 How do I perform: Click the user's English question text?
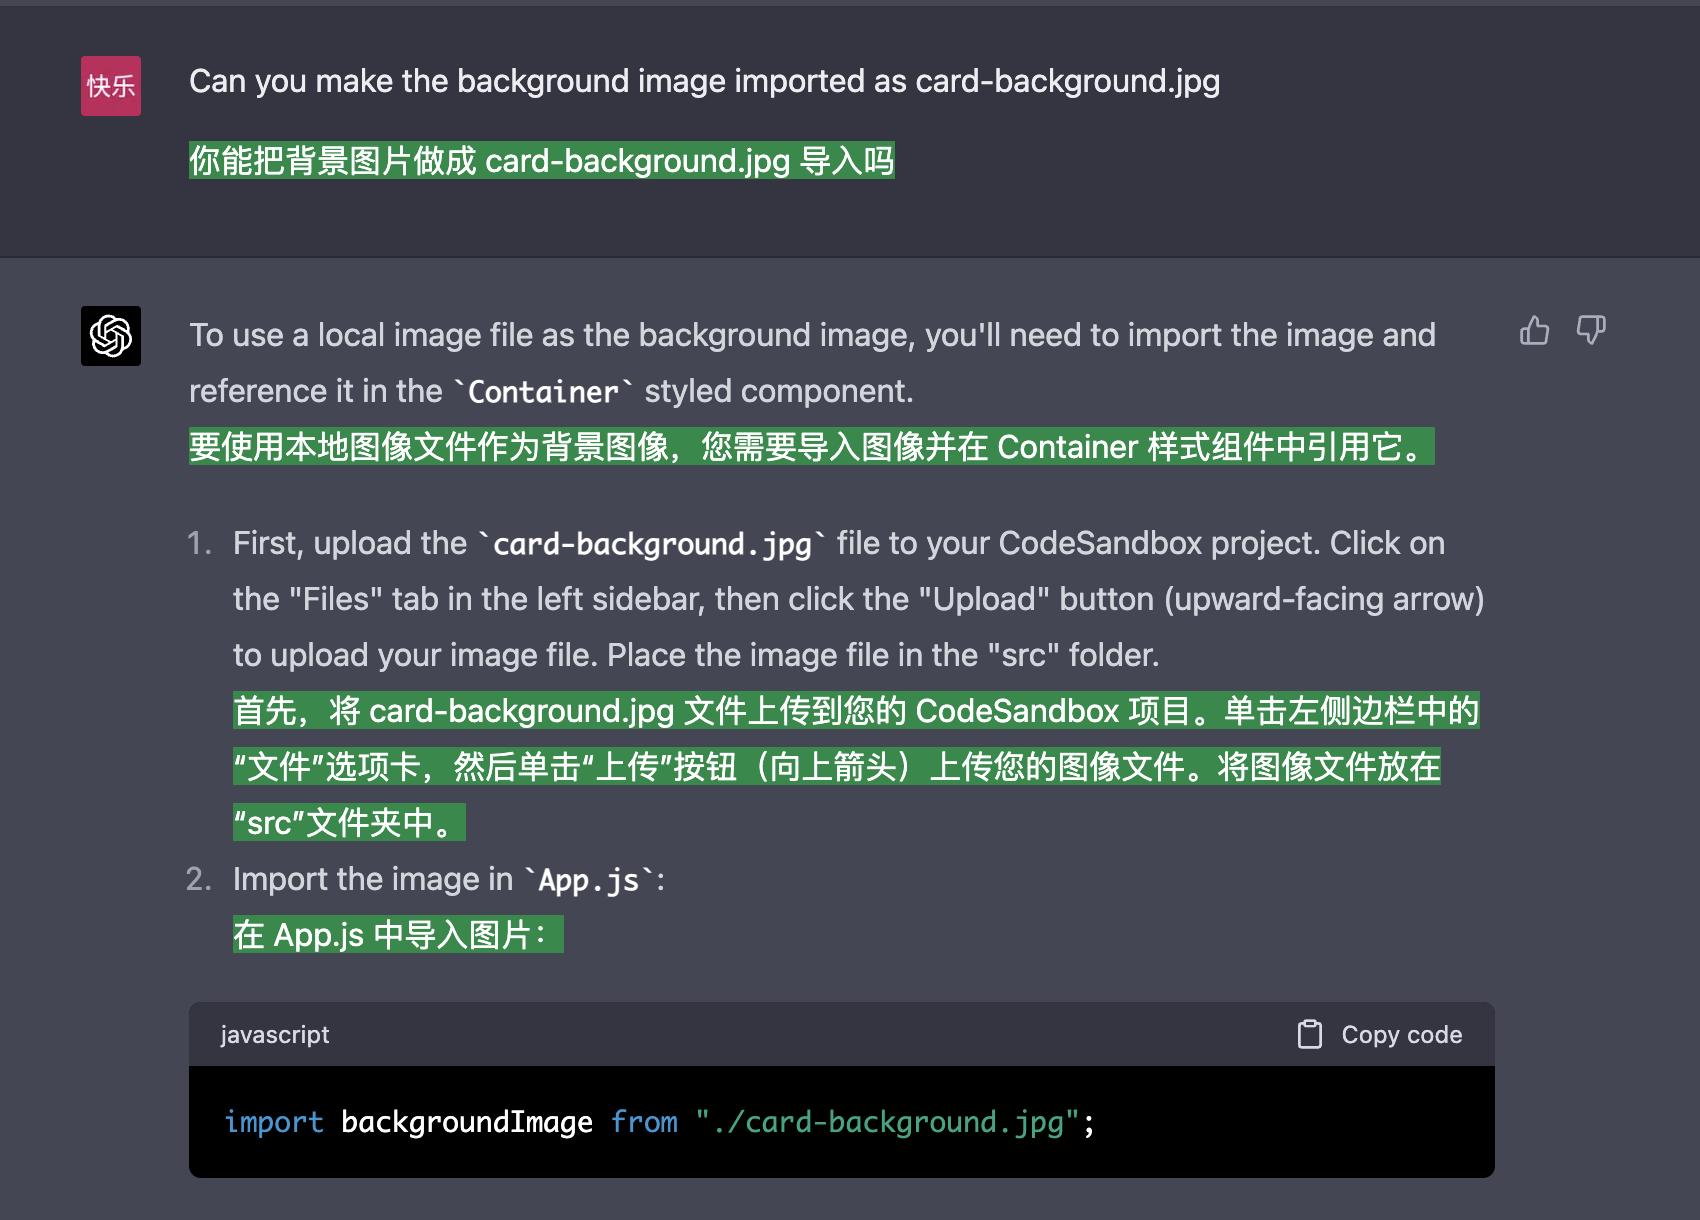pos(704,80)
